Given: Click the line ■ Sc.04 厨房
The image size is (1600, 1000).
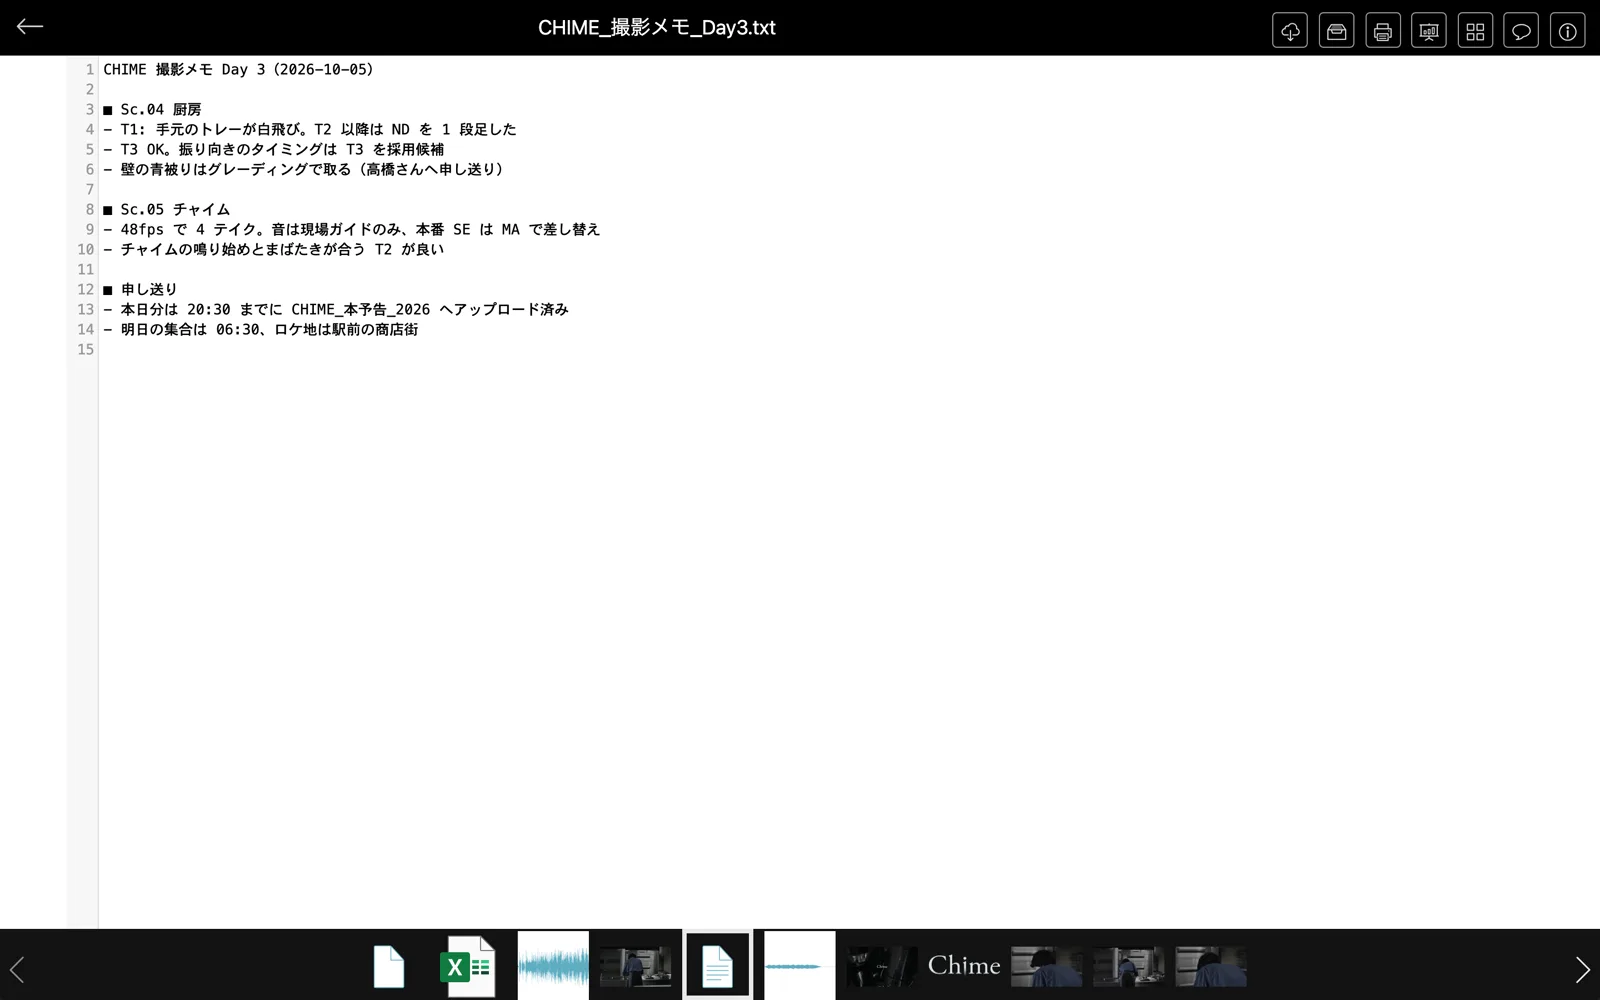Looking at the screenshot, I should 152,109.
